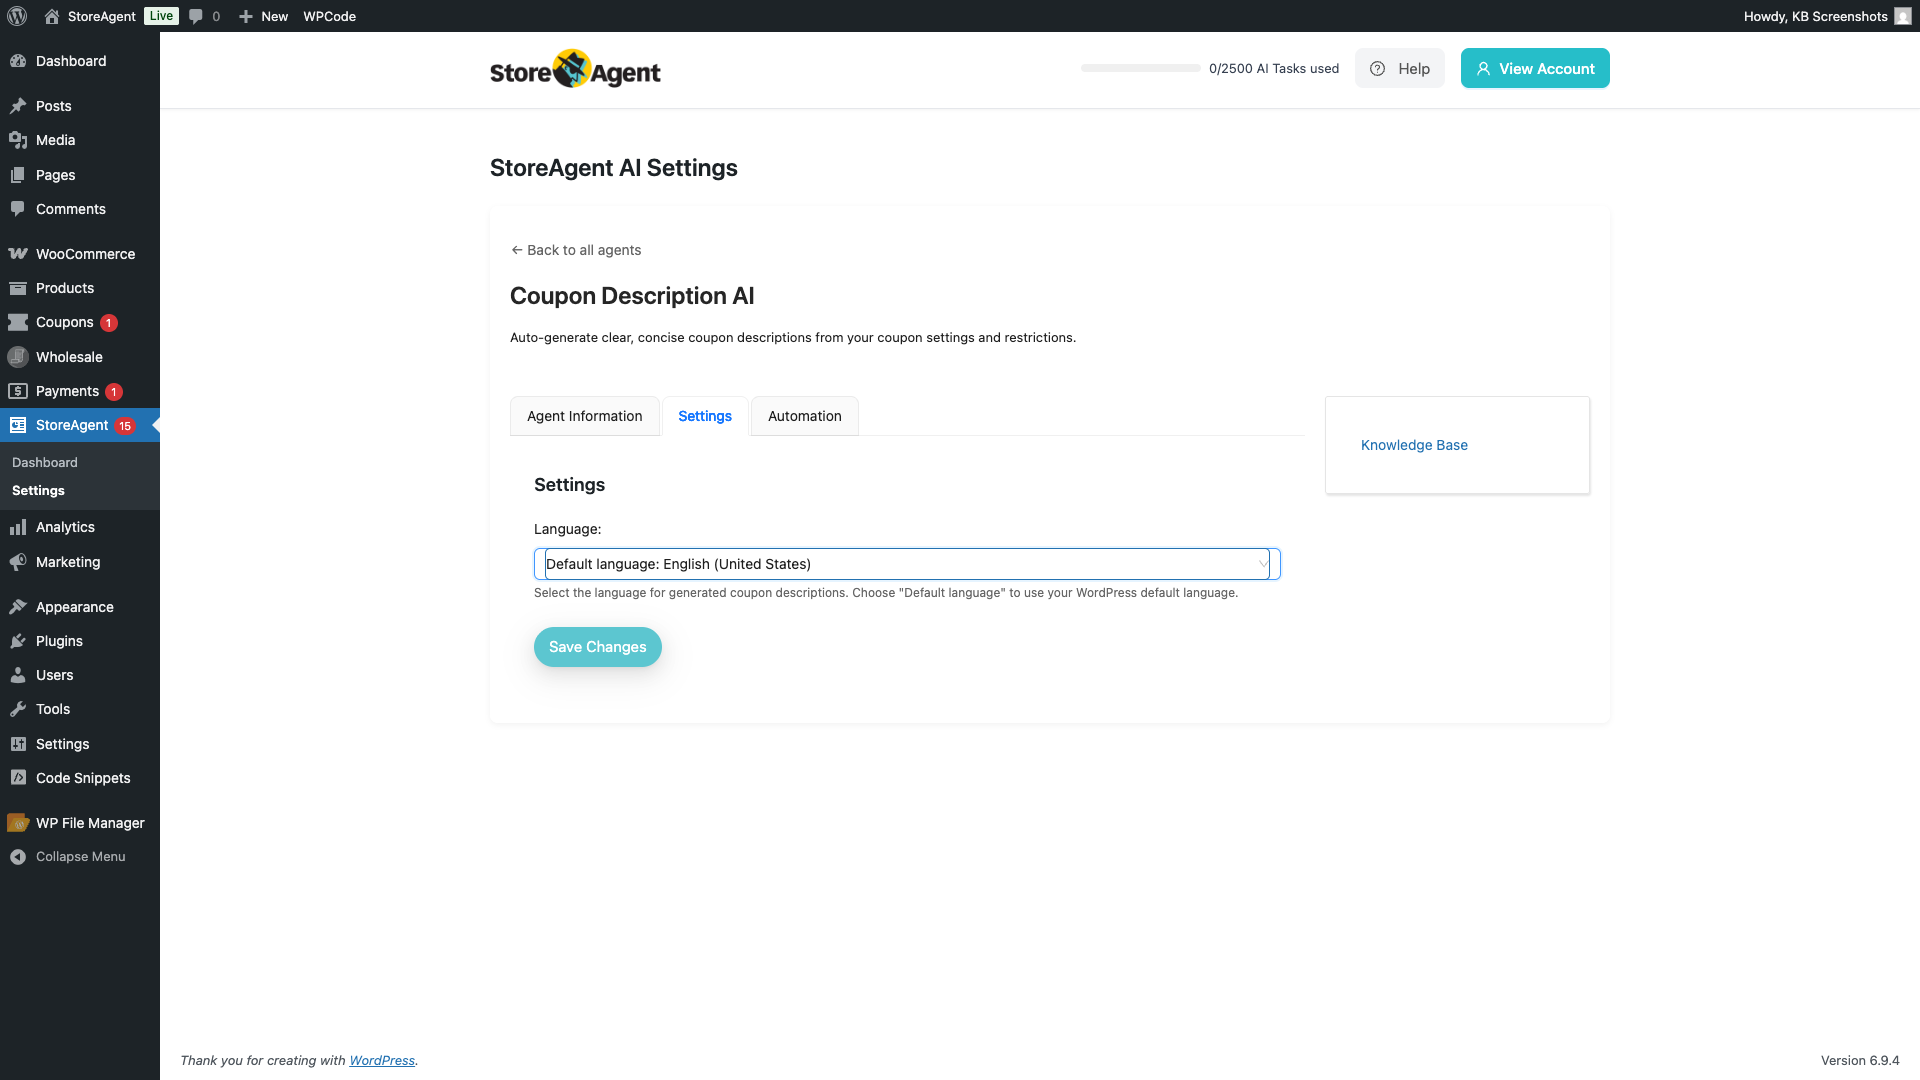Click the Products box icon
This screenshot has width=1920, height=1080.
tap(18, 288)
